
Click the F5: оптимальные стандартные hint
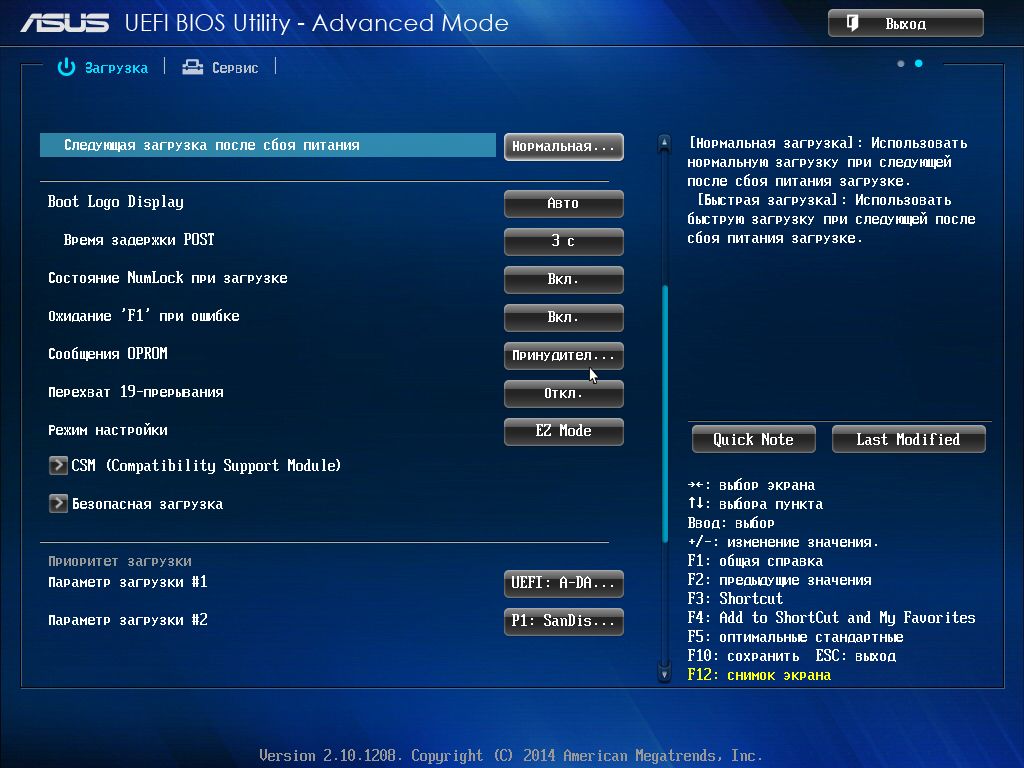pyautogui.click(x=795, y=637)
